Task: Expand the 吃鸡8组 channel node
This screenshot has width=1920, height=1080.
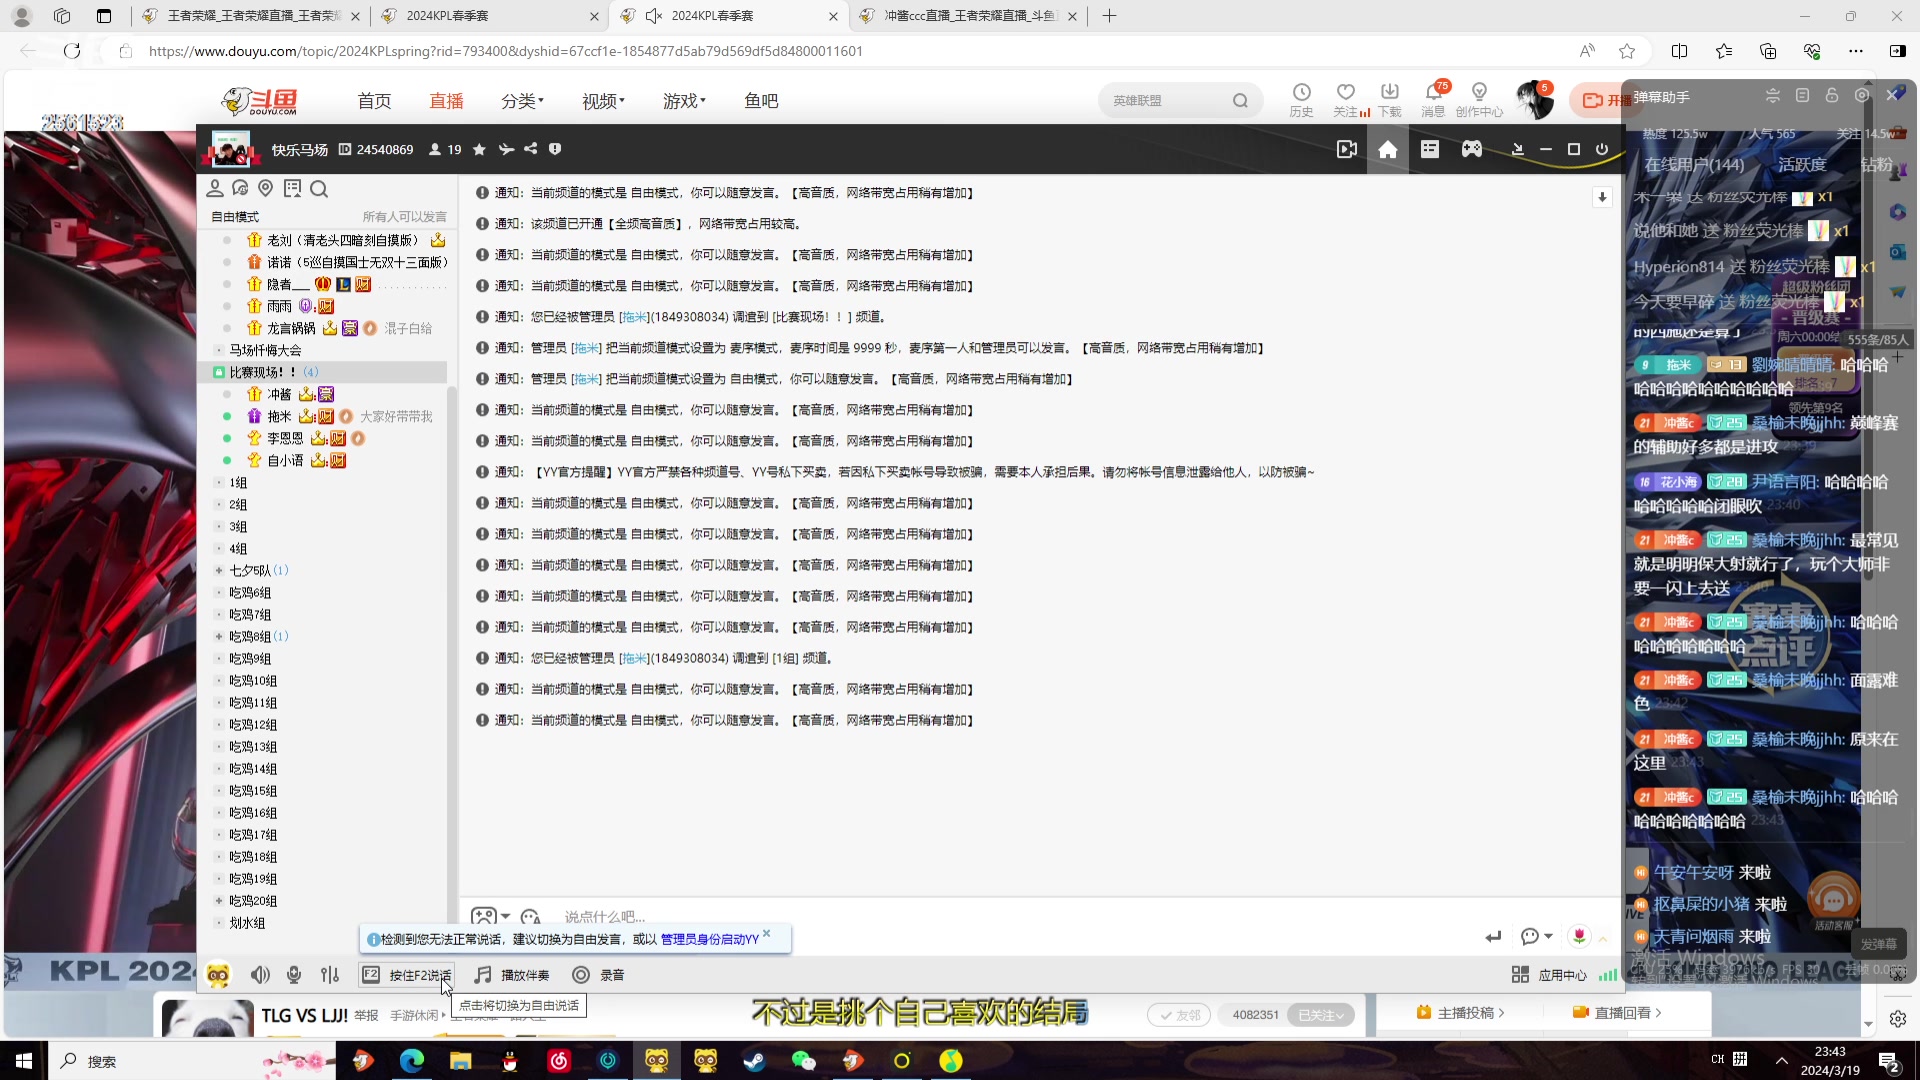Action: [x=219, y=637]
